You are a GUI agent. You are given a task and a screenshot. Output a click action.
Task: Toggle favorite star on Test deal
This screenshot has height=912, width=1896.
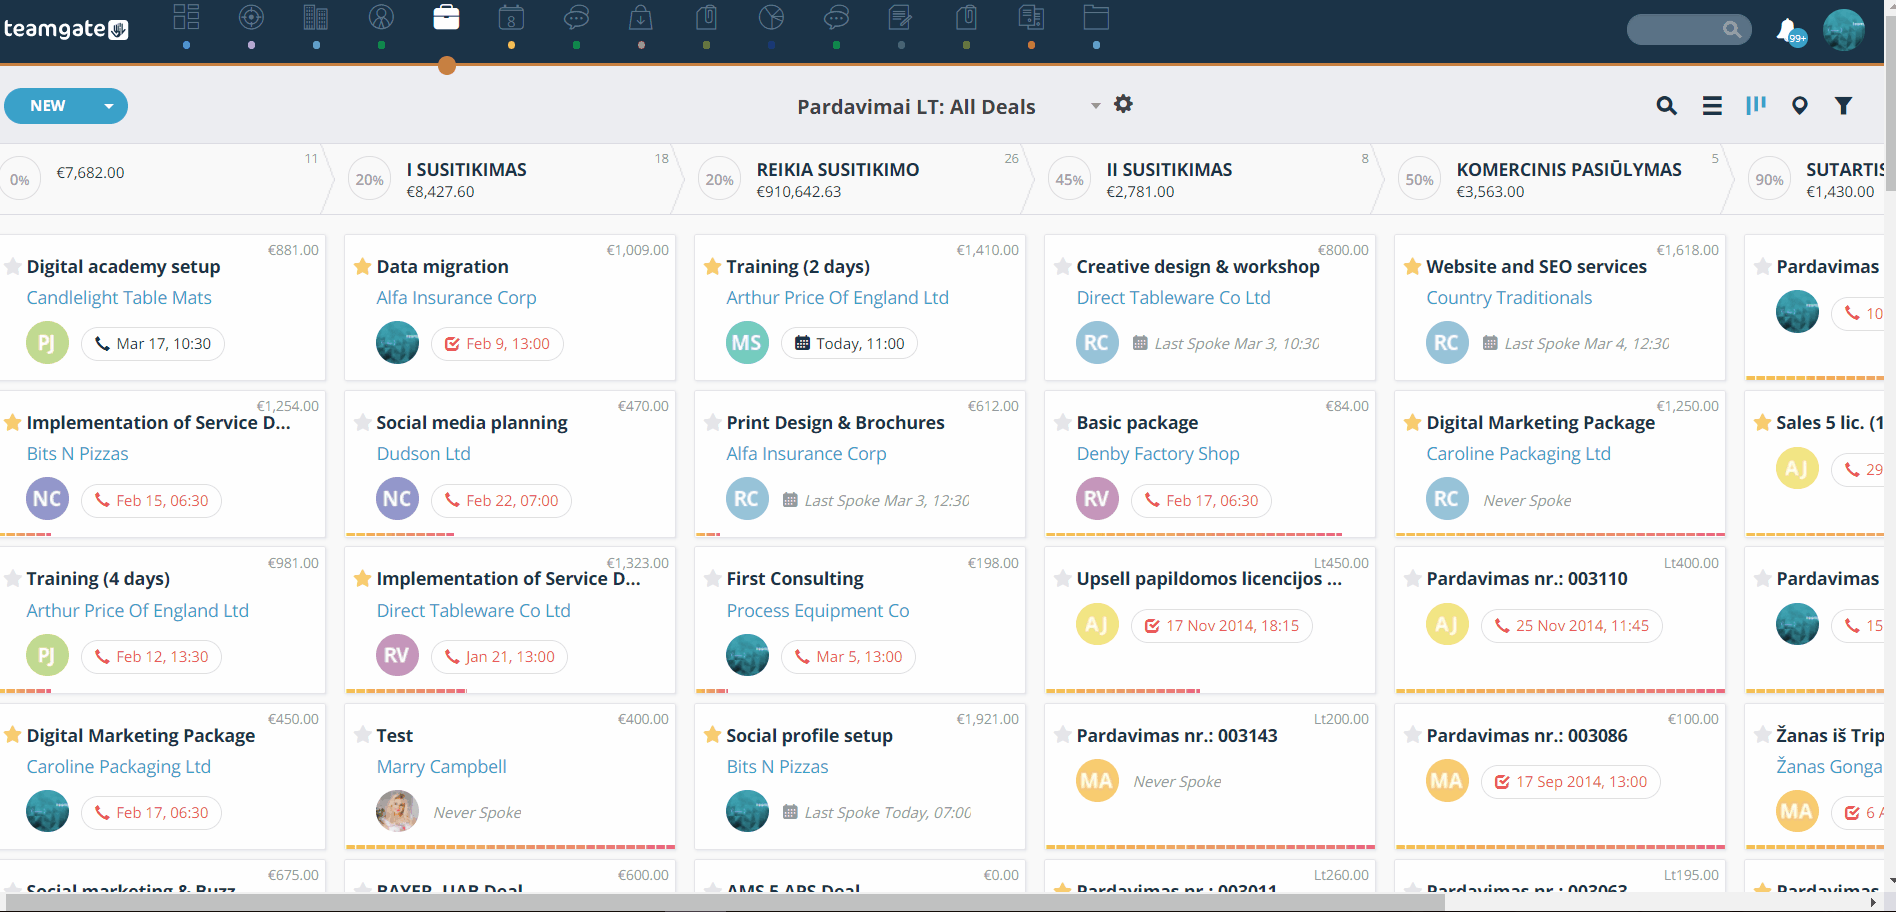pos(363,735)
